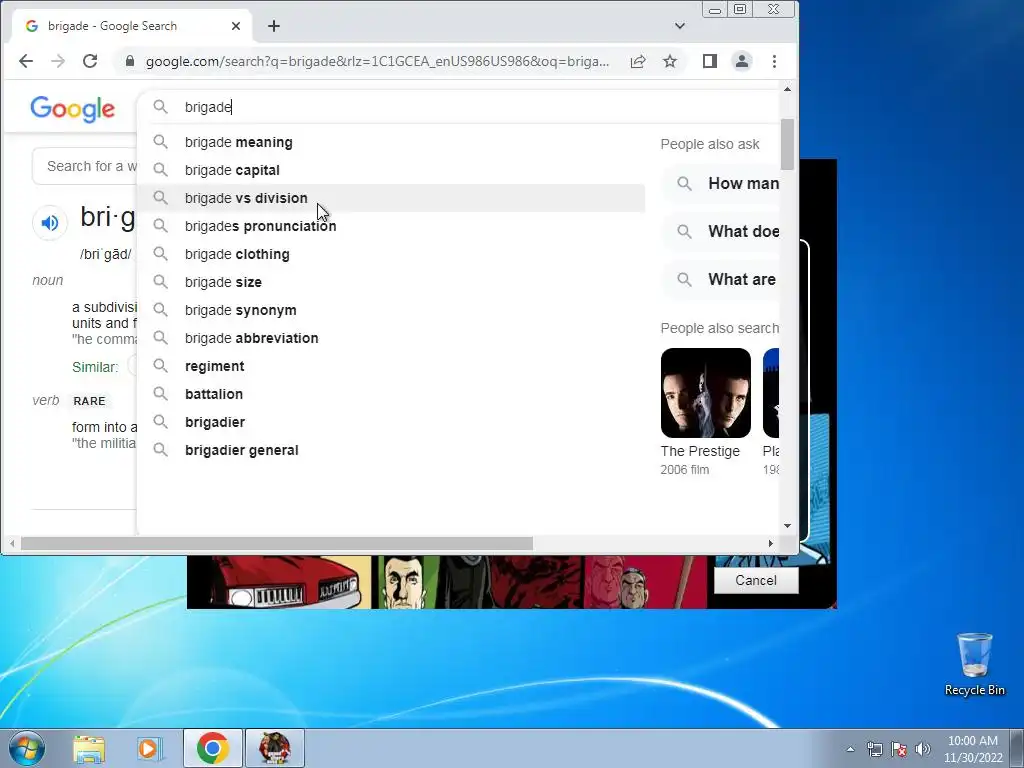Click Cancel in the background game window
Viewport: 1024px width, 768px height.
(756, 581)
